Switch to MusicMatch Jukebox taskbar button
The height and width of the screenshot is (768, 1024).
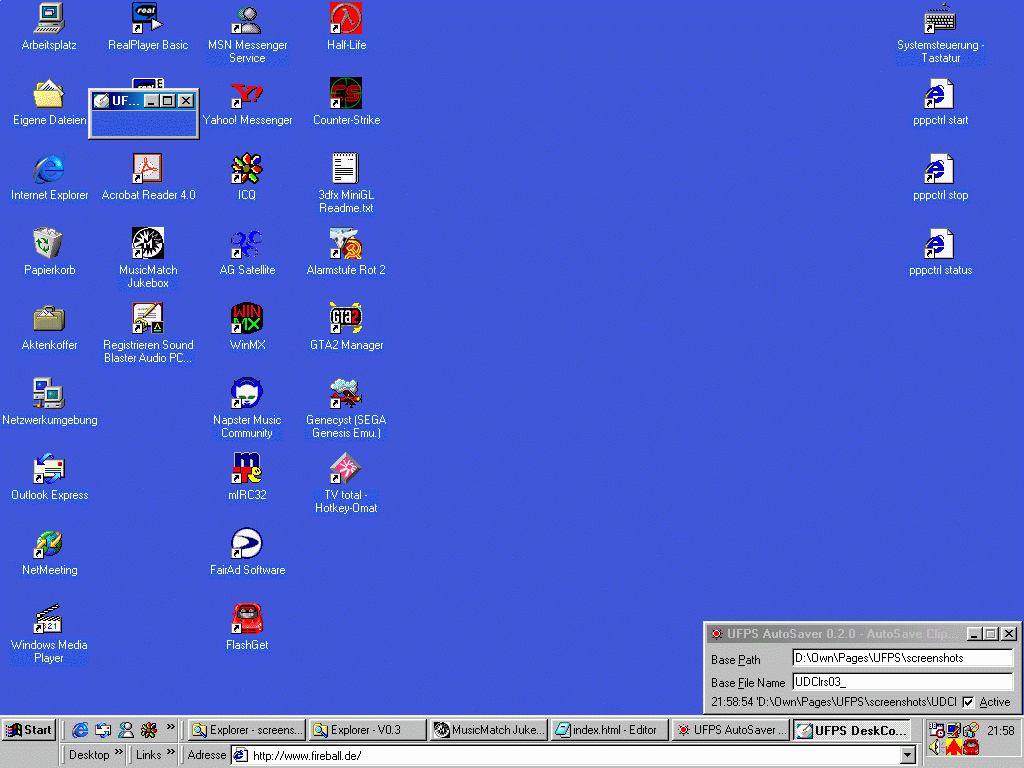pos(488,730)
